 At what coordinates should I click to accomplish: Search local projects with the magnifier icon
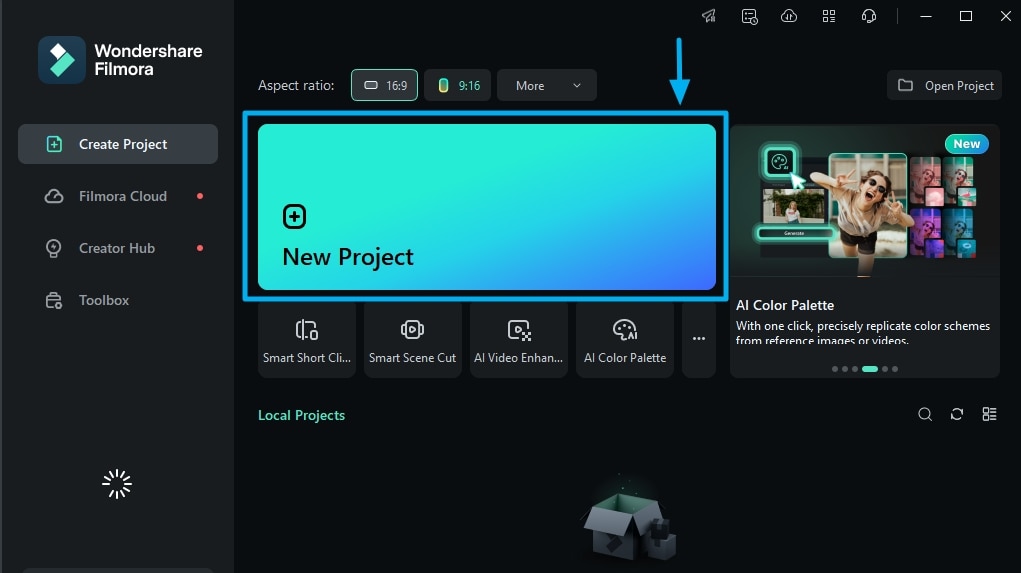coord(925,414)
